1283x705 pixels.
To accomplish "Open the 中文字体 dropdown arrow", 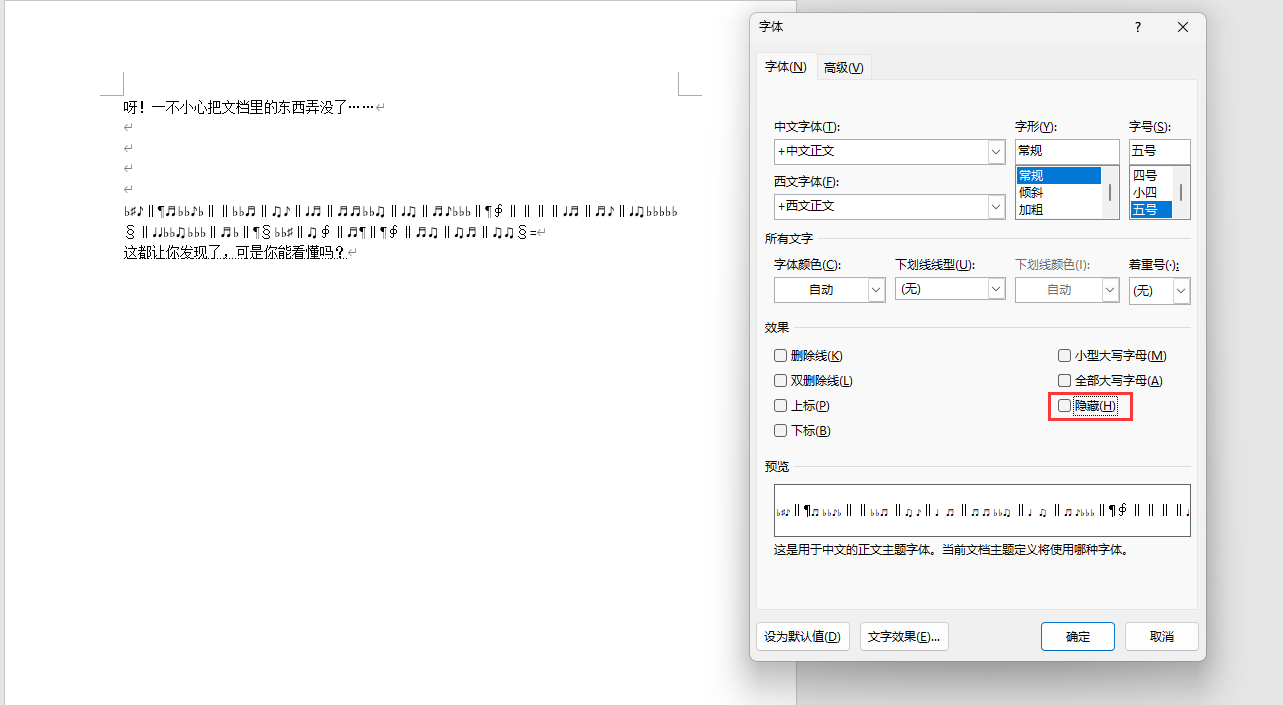I will (996, 152).
